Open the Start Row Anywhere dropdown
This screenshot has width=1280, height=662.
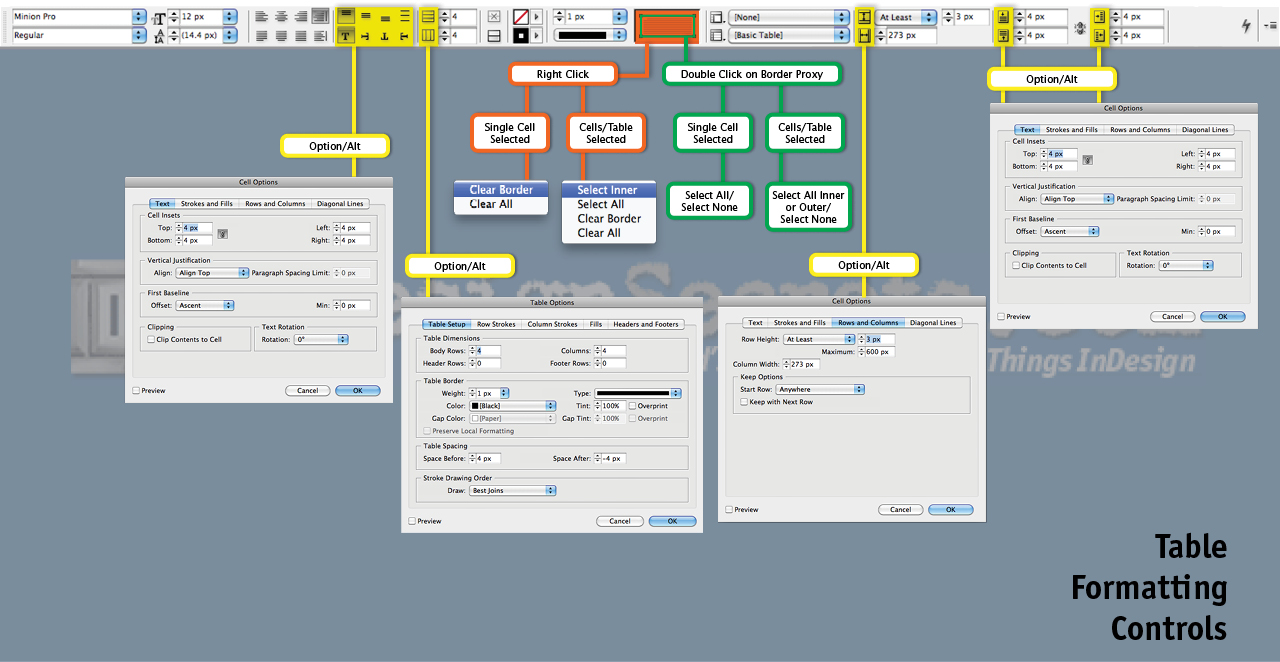click(820, 389)
